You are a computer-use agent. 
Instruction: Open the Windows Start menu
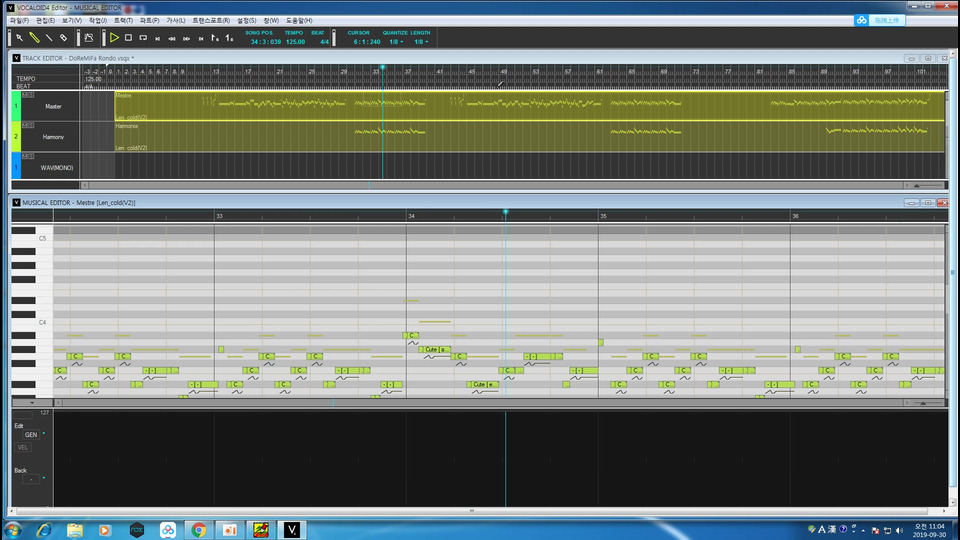coord(13,530)
